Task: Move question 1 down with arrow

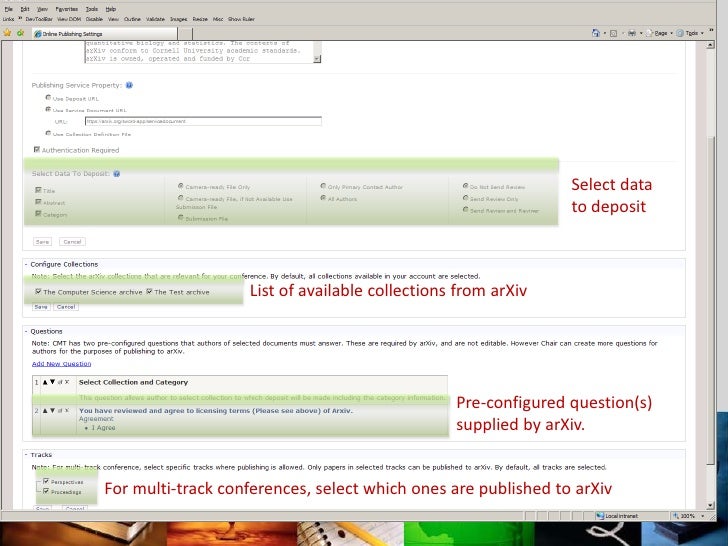Action: (x=52, y=382)
